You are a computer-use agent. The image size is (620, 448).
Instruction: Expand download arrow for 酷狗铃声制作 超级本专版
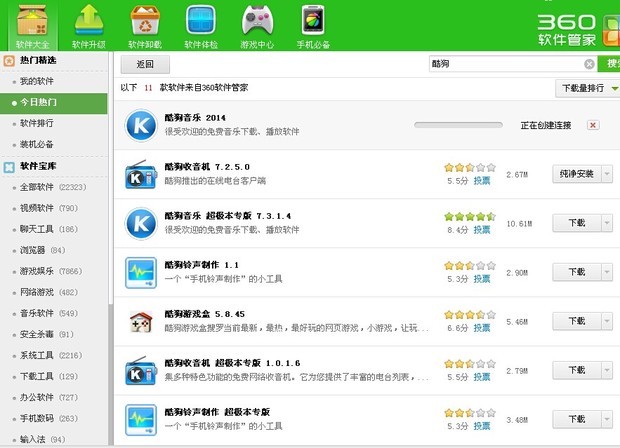pyautogui.click(x=607, y=419)
